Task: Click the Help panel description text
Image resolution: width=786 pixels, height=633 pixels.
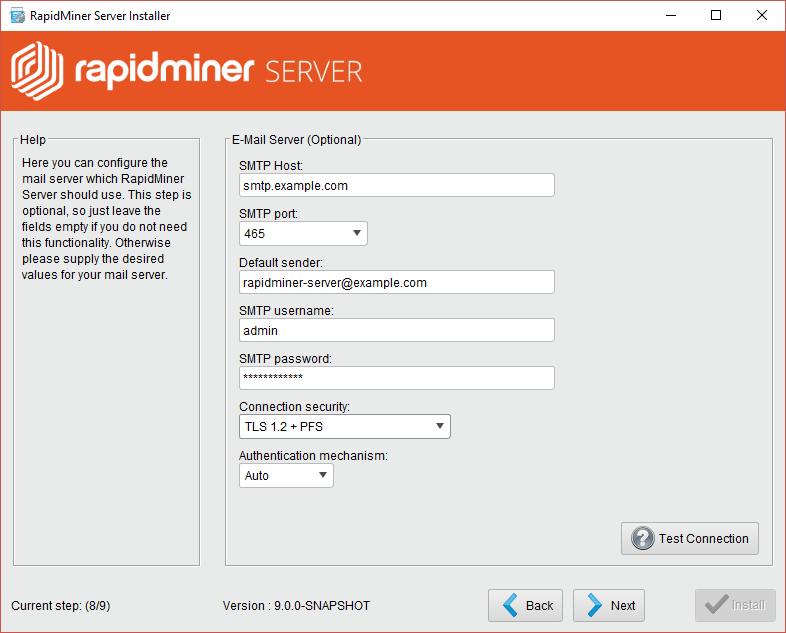Action: point(106,219)
